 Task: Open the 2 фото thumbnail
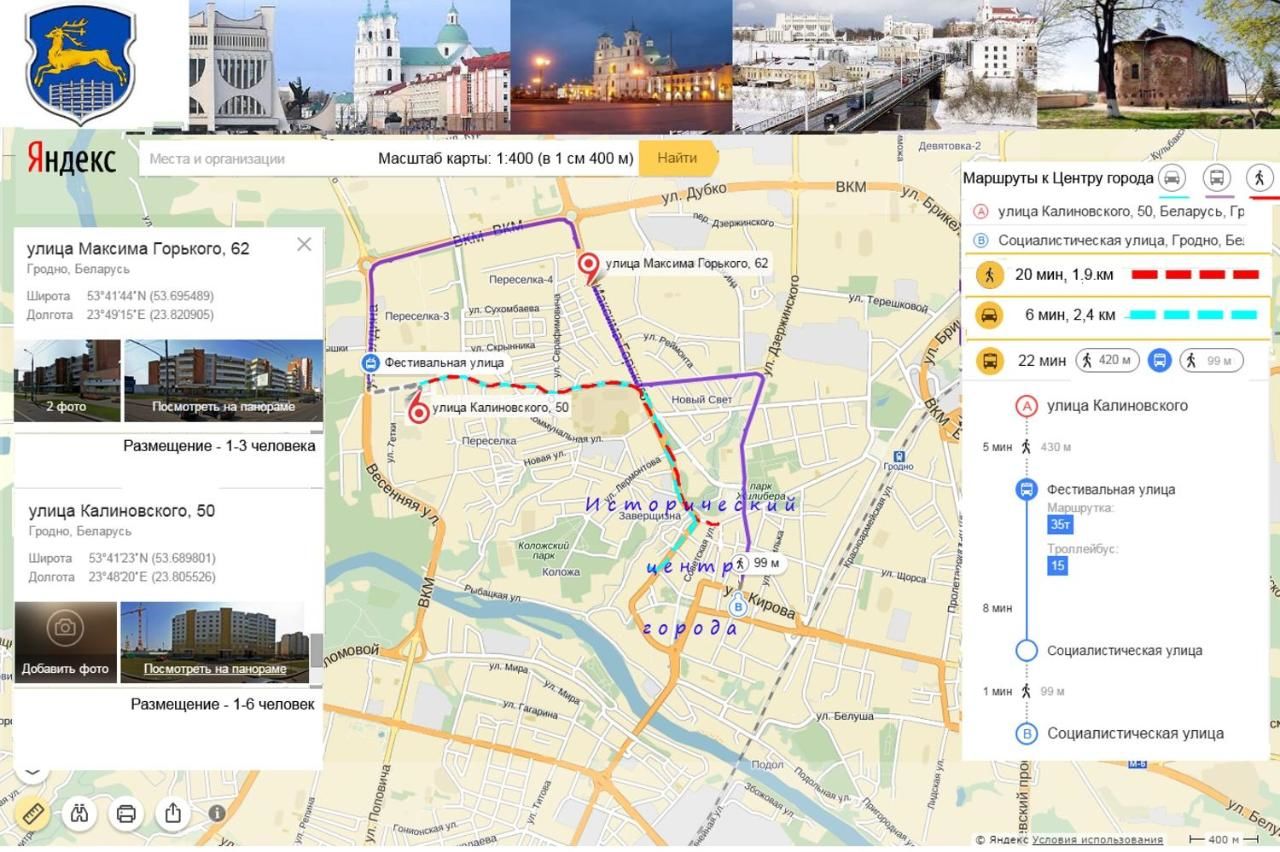[x=67, y=381]
